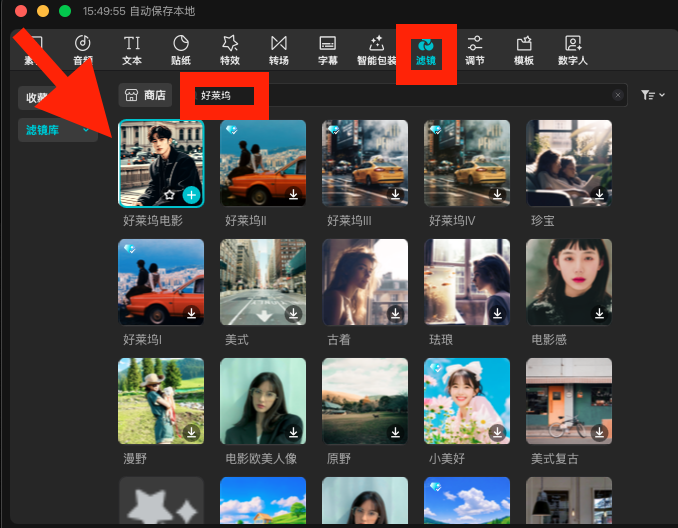Screen dimensions: 678x528
Task: Download the 原野 filter
Action: (x=396, y=432)
